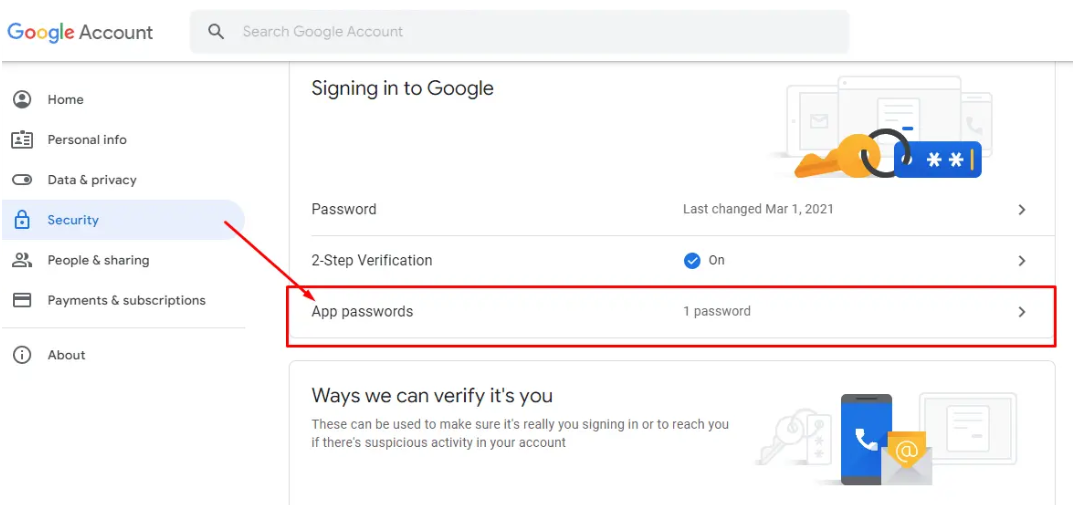The width and height of the screenshot is (1079, 505).
Task: Click the About info circle icon
Action: (x=22, y=355)
